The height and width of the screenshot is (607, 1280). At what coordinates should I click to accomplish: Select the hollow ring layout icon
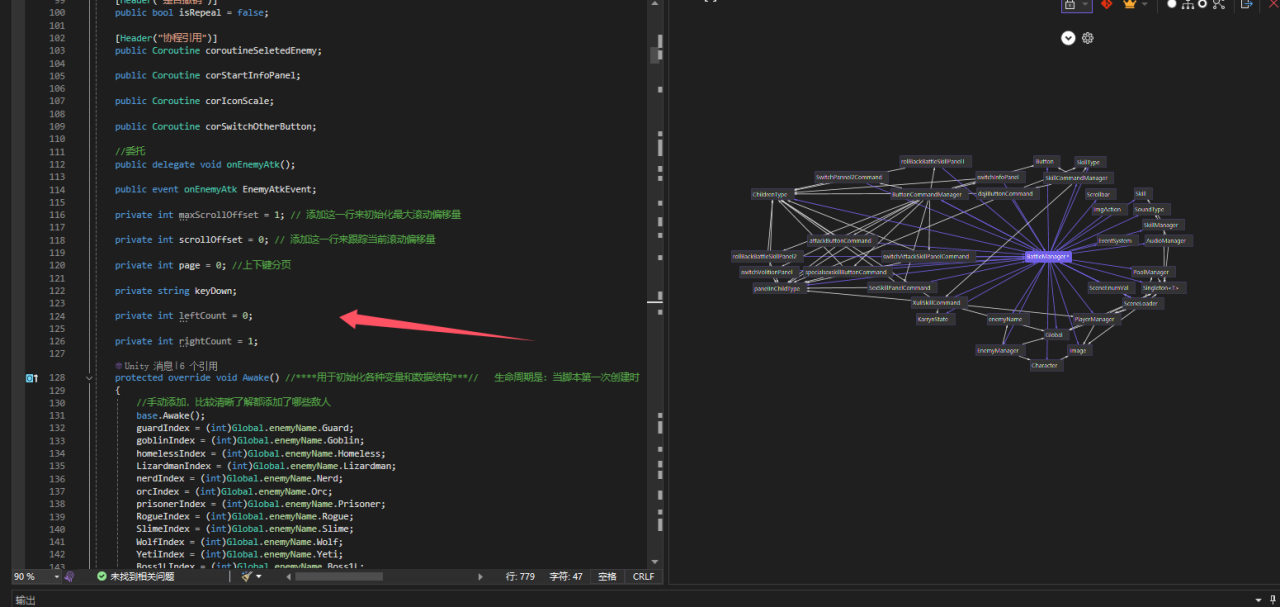coord(1202,4)
